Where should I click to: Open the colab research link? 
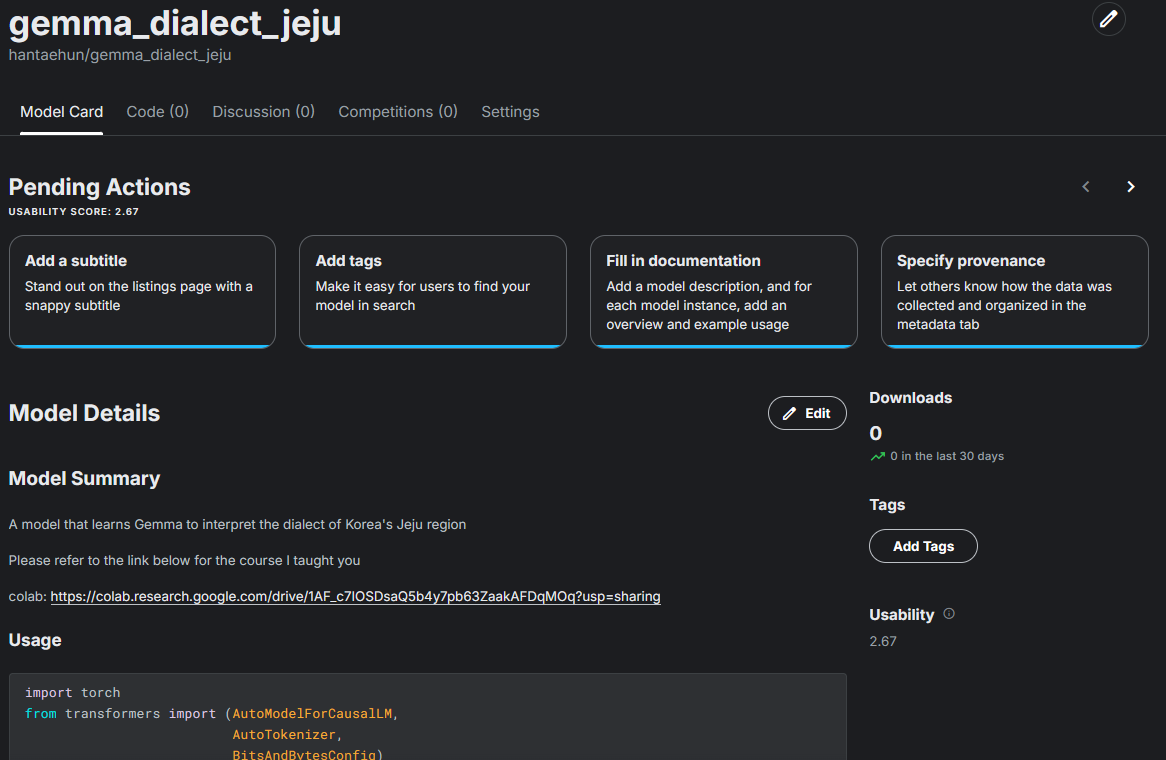point(355,597)
